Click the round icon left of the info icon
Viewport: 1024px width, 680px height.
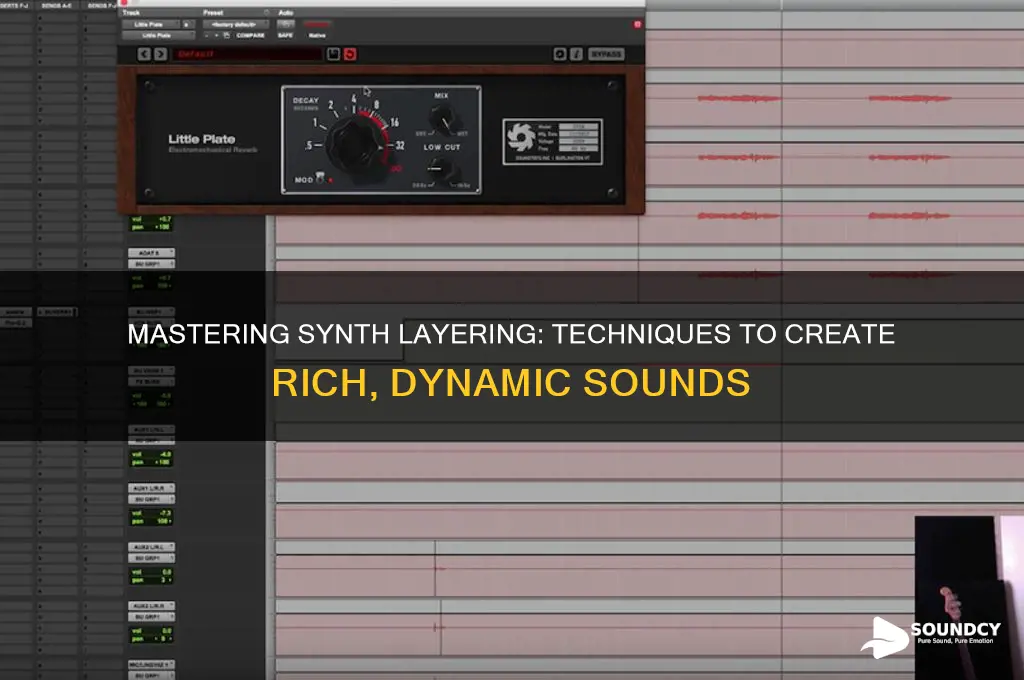pos(560,54)
